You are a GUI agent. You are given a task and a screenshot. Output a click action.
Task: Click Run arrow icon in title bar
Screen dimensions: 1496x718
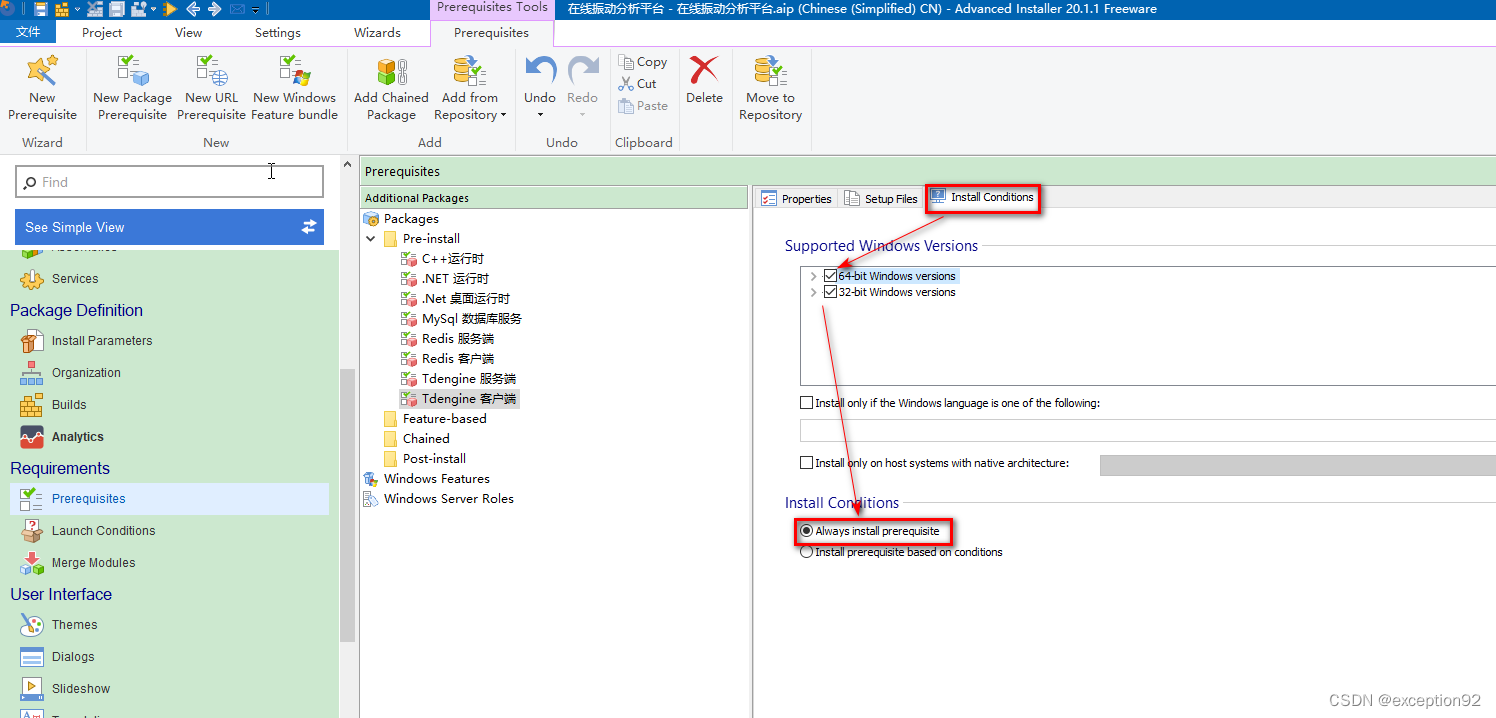[170, 9]
